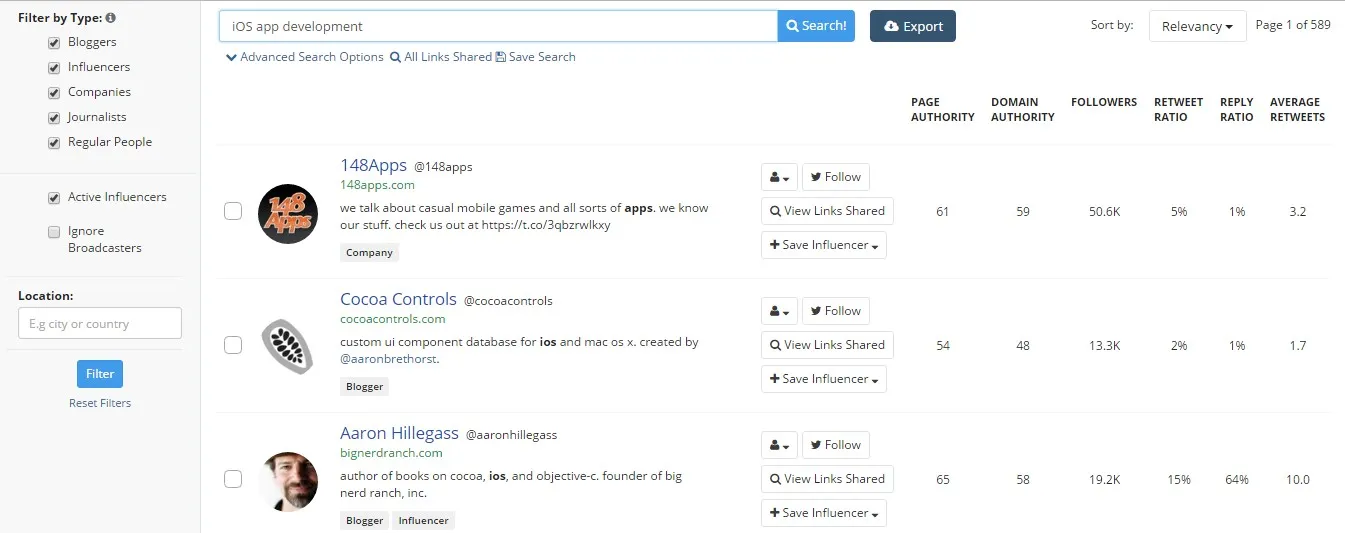Visit the bignerdranch.com link
This screenshot has height=533, width=1345.
390,453
